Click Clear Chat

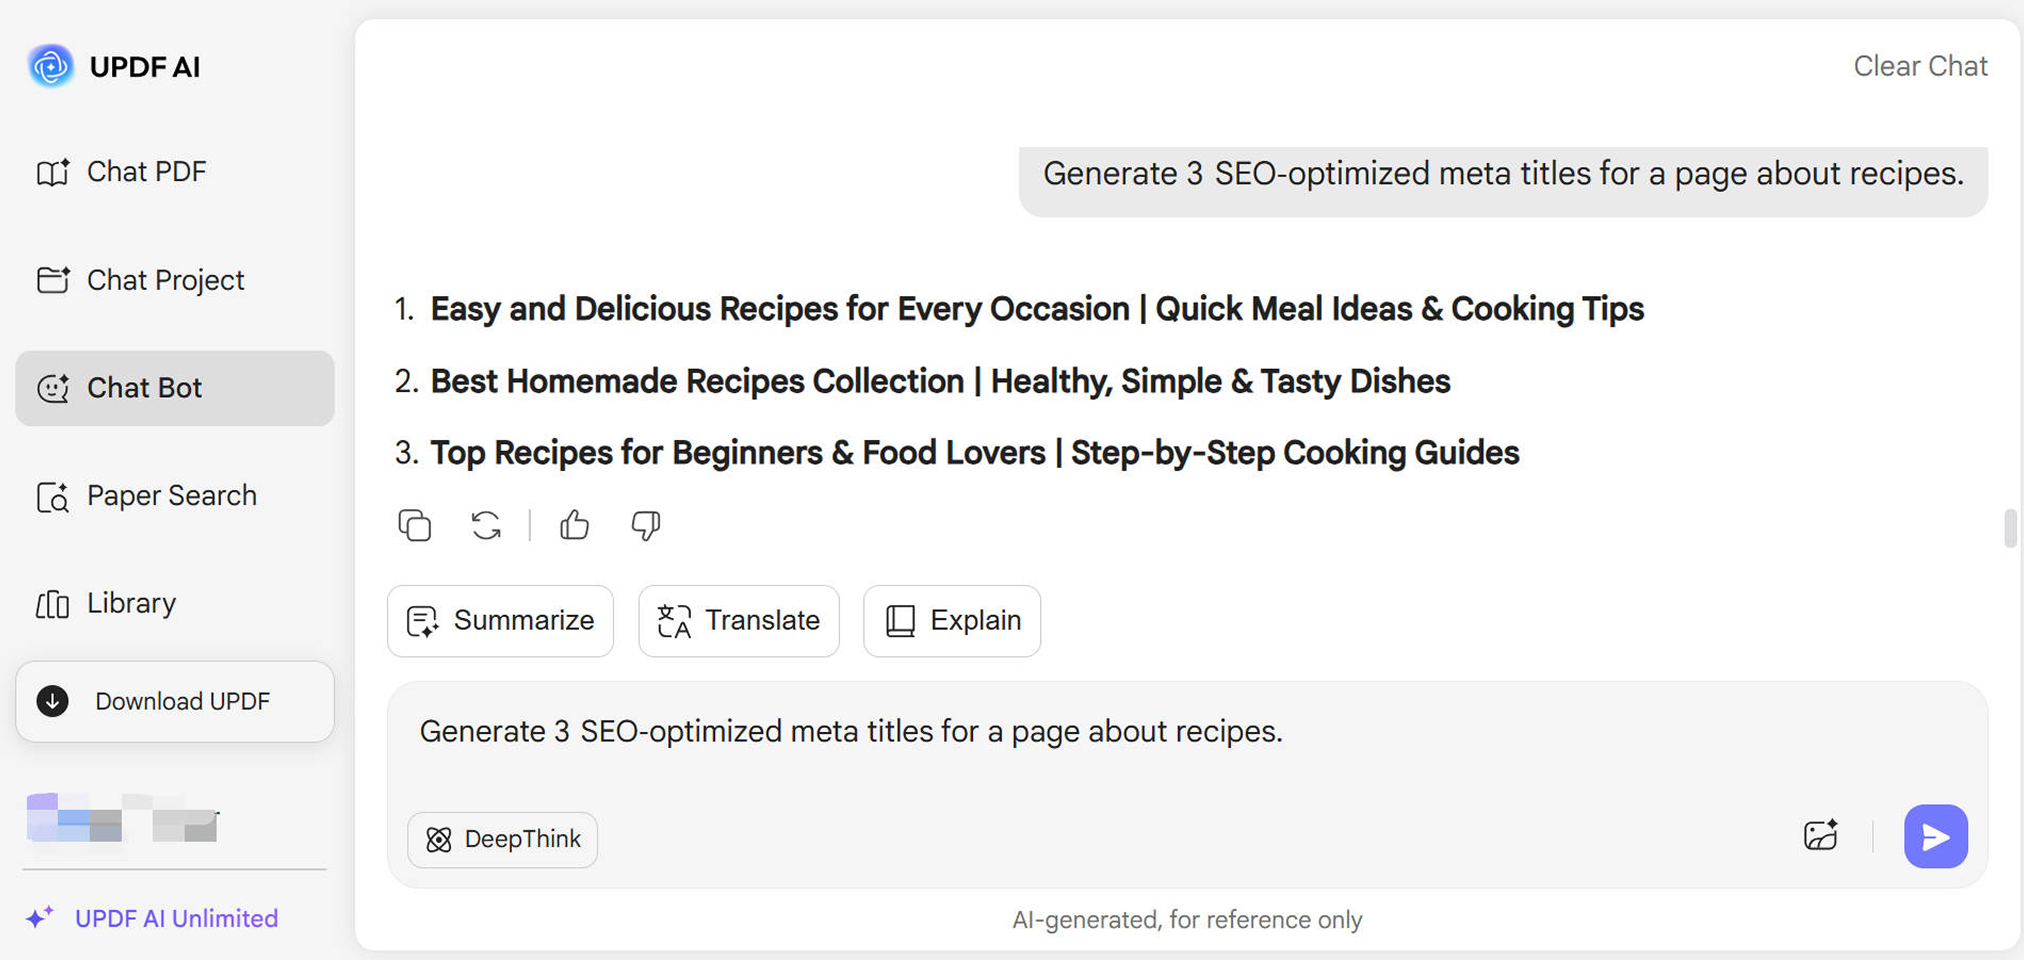pos(1920,66)
